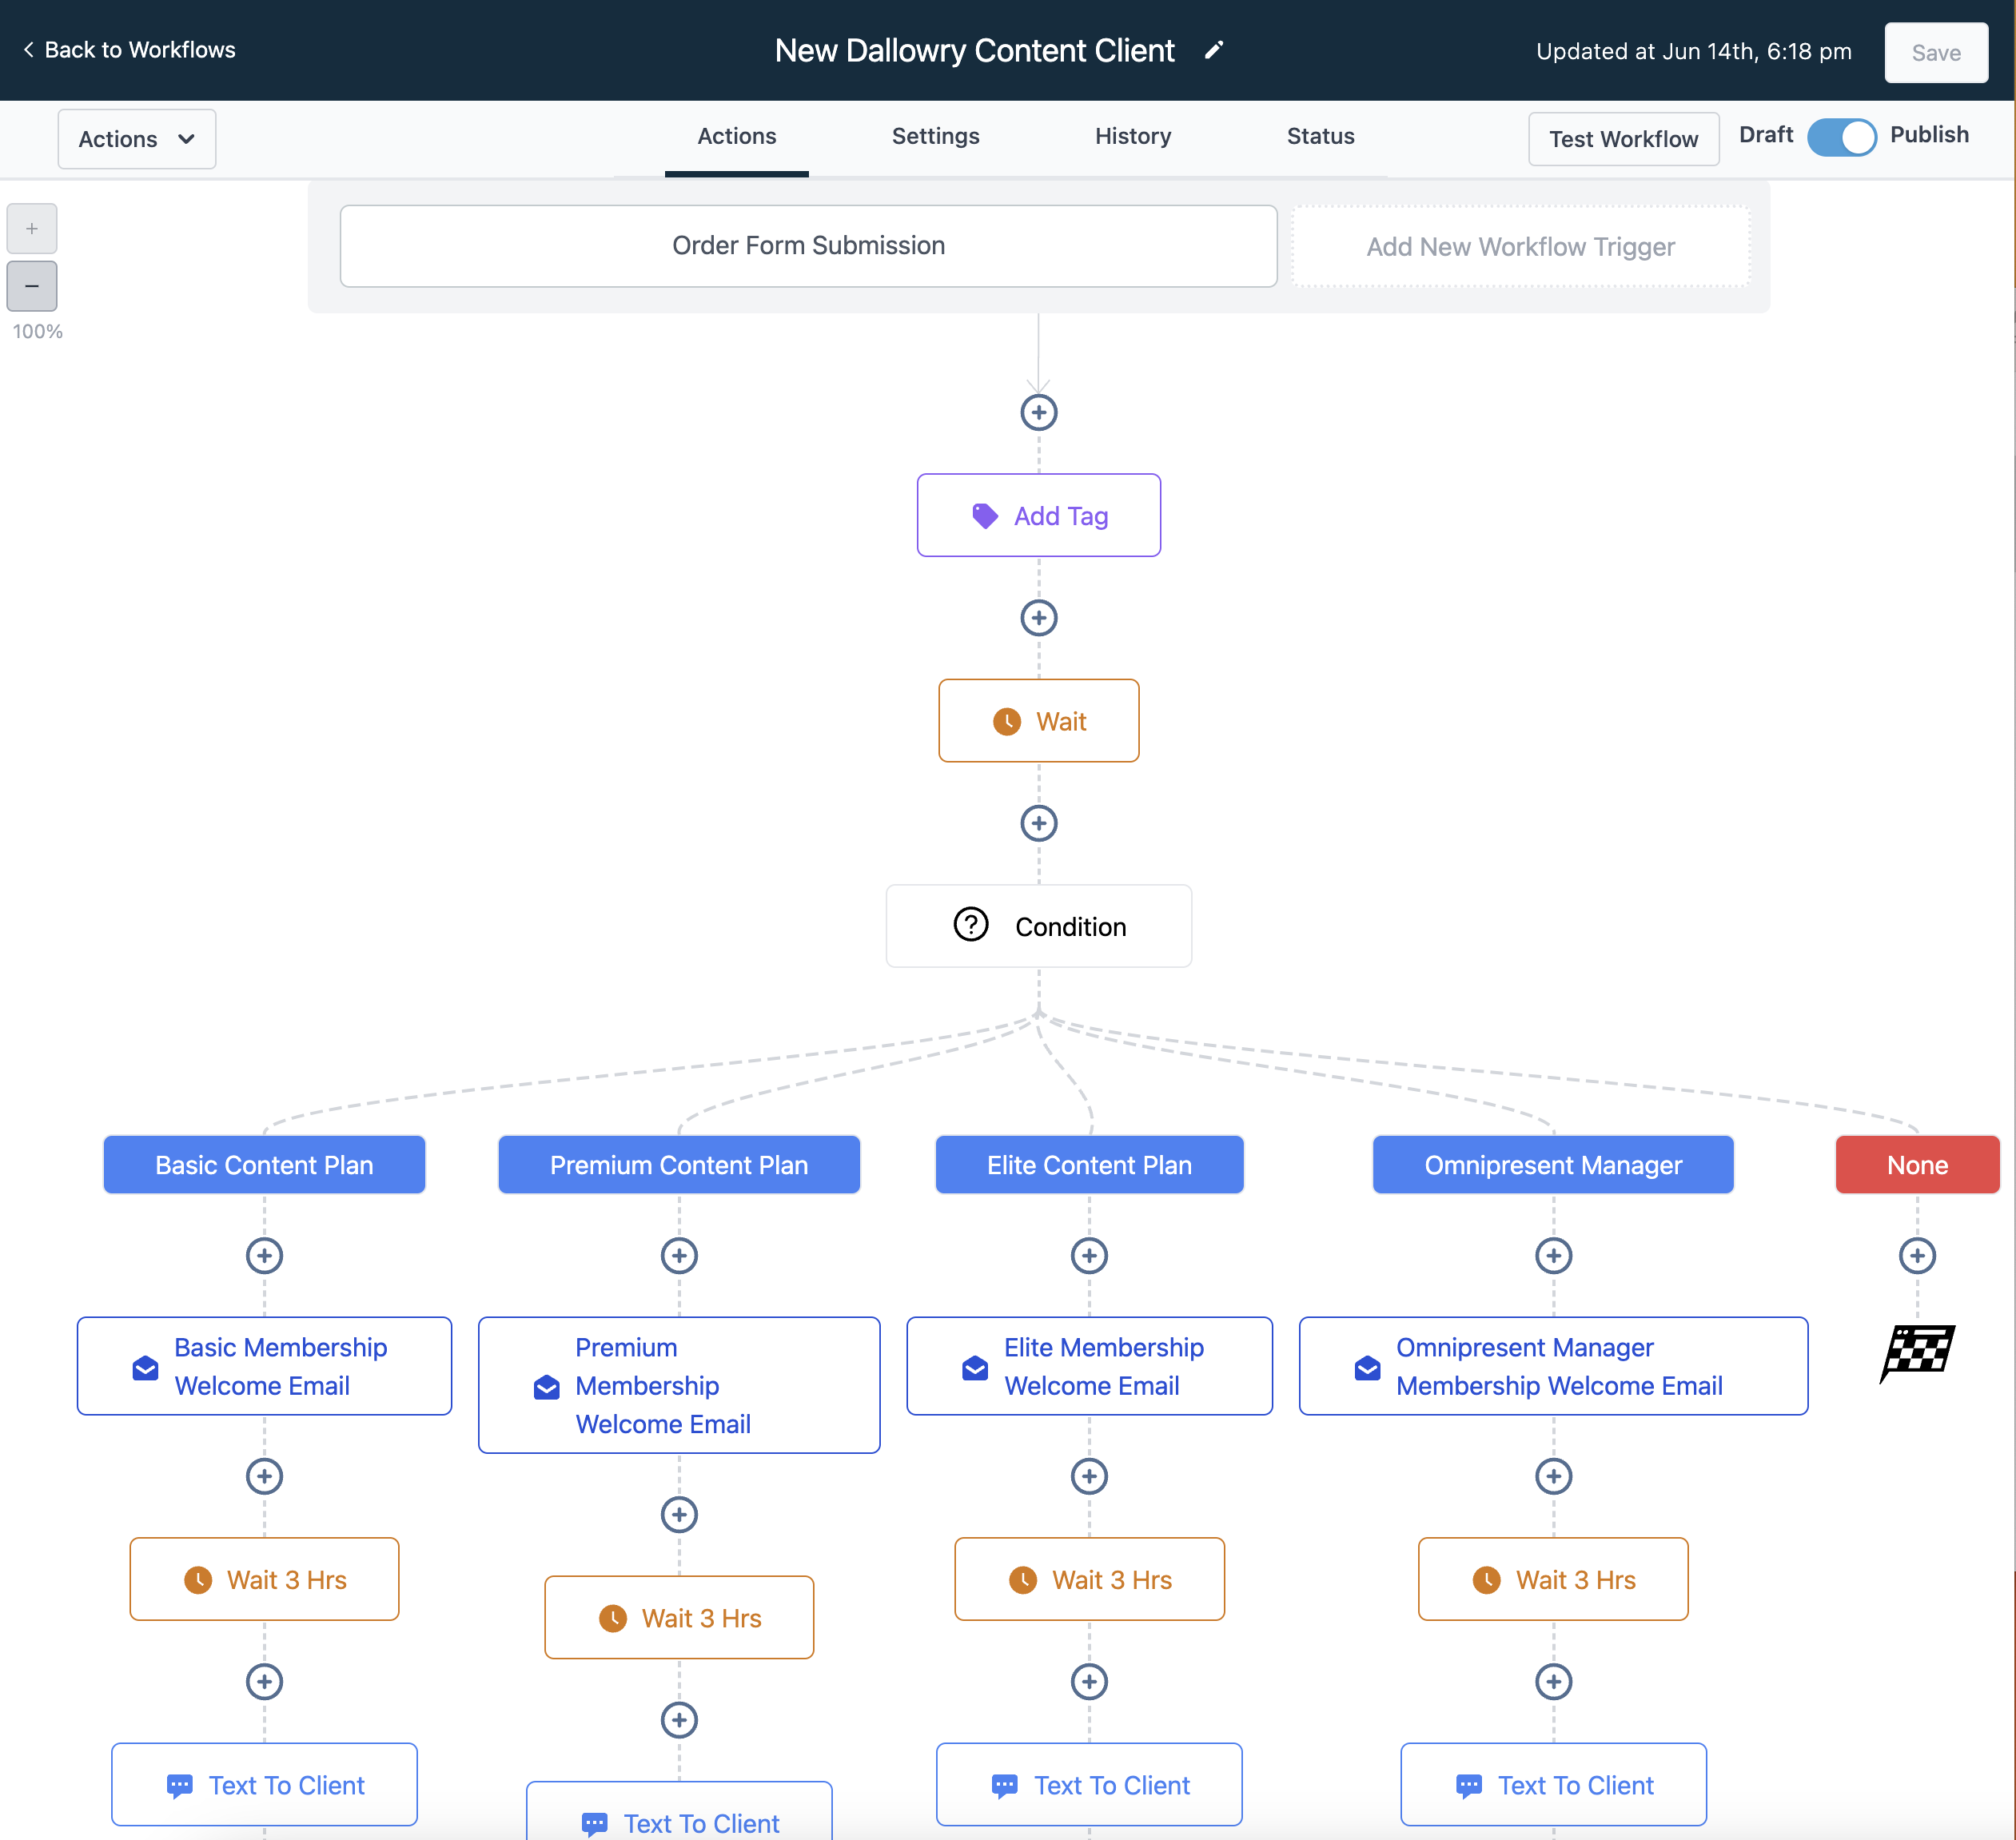Click the clock icon on the Wait node
The image size is (2016, 1840).
pos(1006,721)
